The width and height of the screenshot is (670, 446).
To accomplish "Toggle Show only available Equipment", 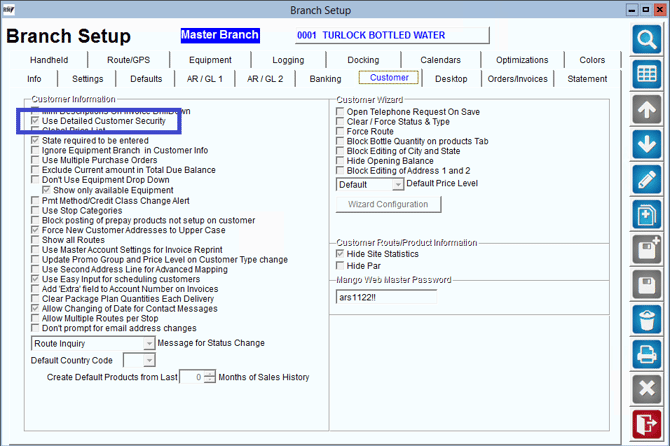I will 46,190.
